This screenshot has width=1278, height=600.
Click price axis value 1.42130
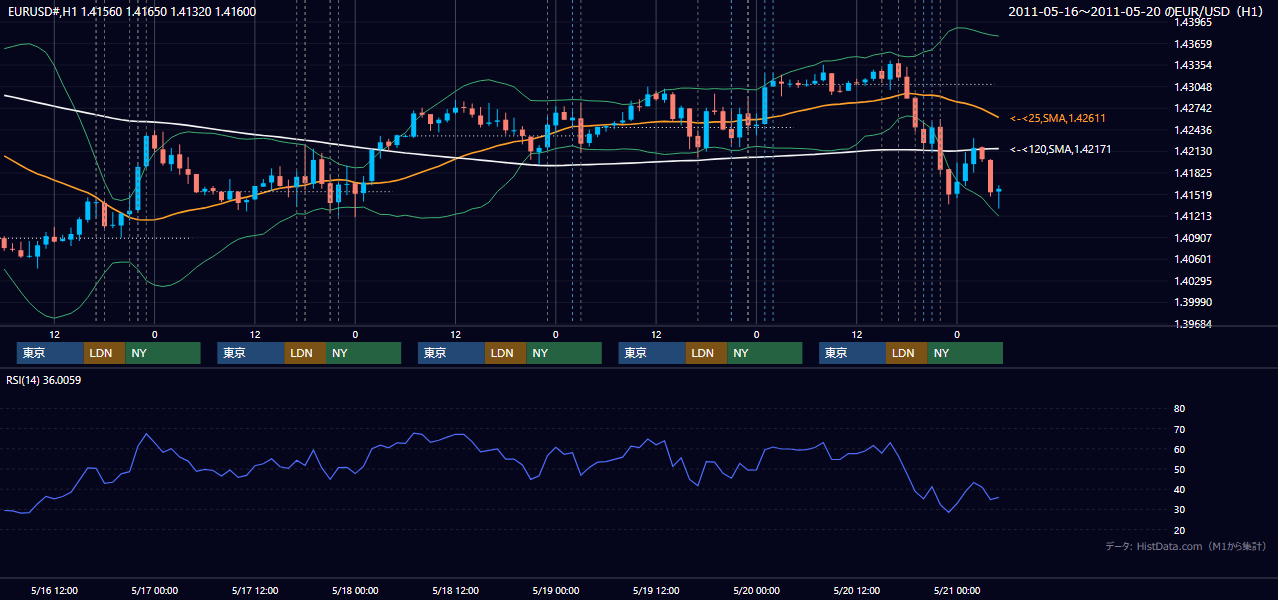pyautogui.click(x=1193, y=151)
